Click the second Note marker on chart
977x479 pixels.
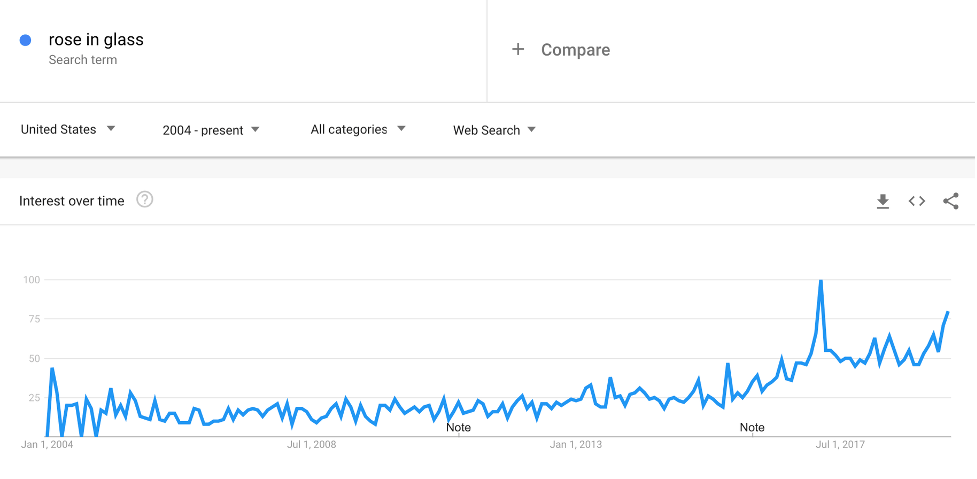(752, 427)
